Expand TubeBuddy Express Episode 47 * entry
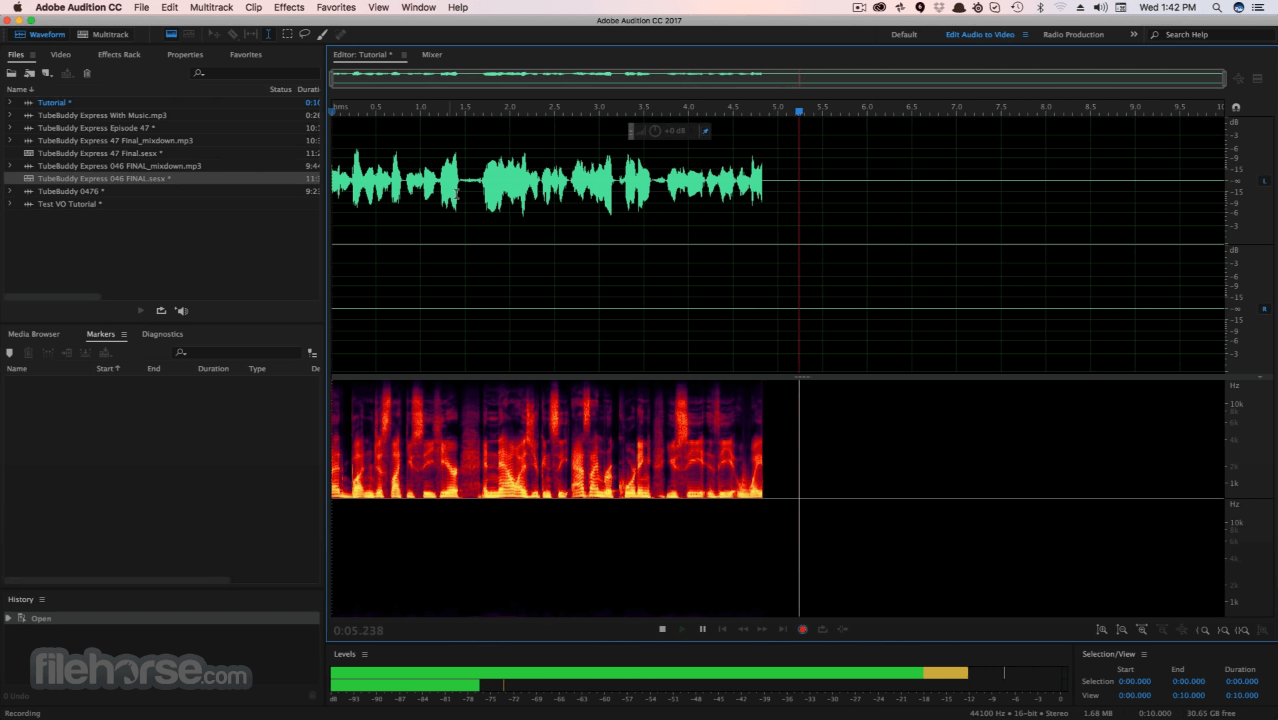Viewport: 1278px width, 720px height. click(x=10, y=128)
